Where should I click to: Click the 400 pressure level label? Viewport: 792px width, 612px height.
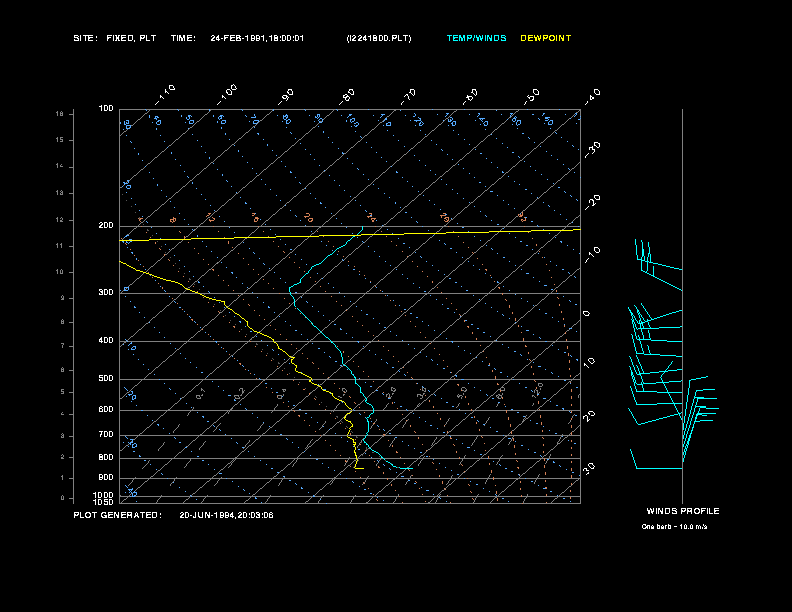coord(106,340)
